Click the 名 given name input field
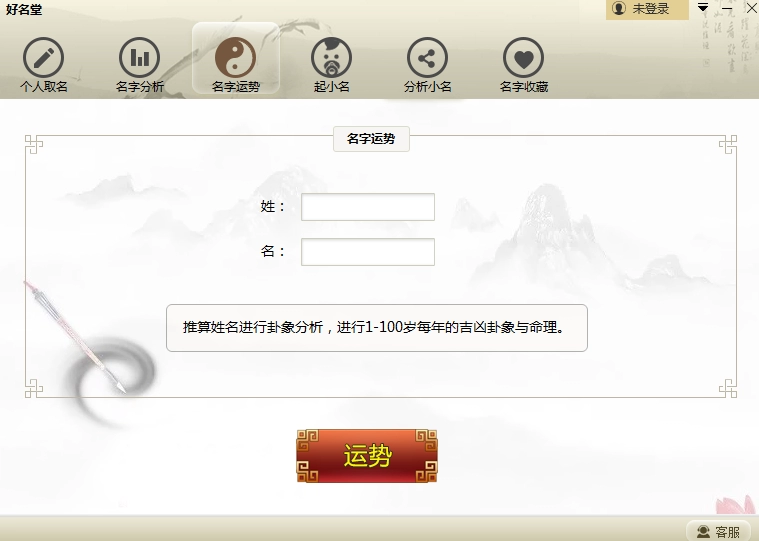Viewport: 759px width, 541px height. tap(368, 252)
